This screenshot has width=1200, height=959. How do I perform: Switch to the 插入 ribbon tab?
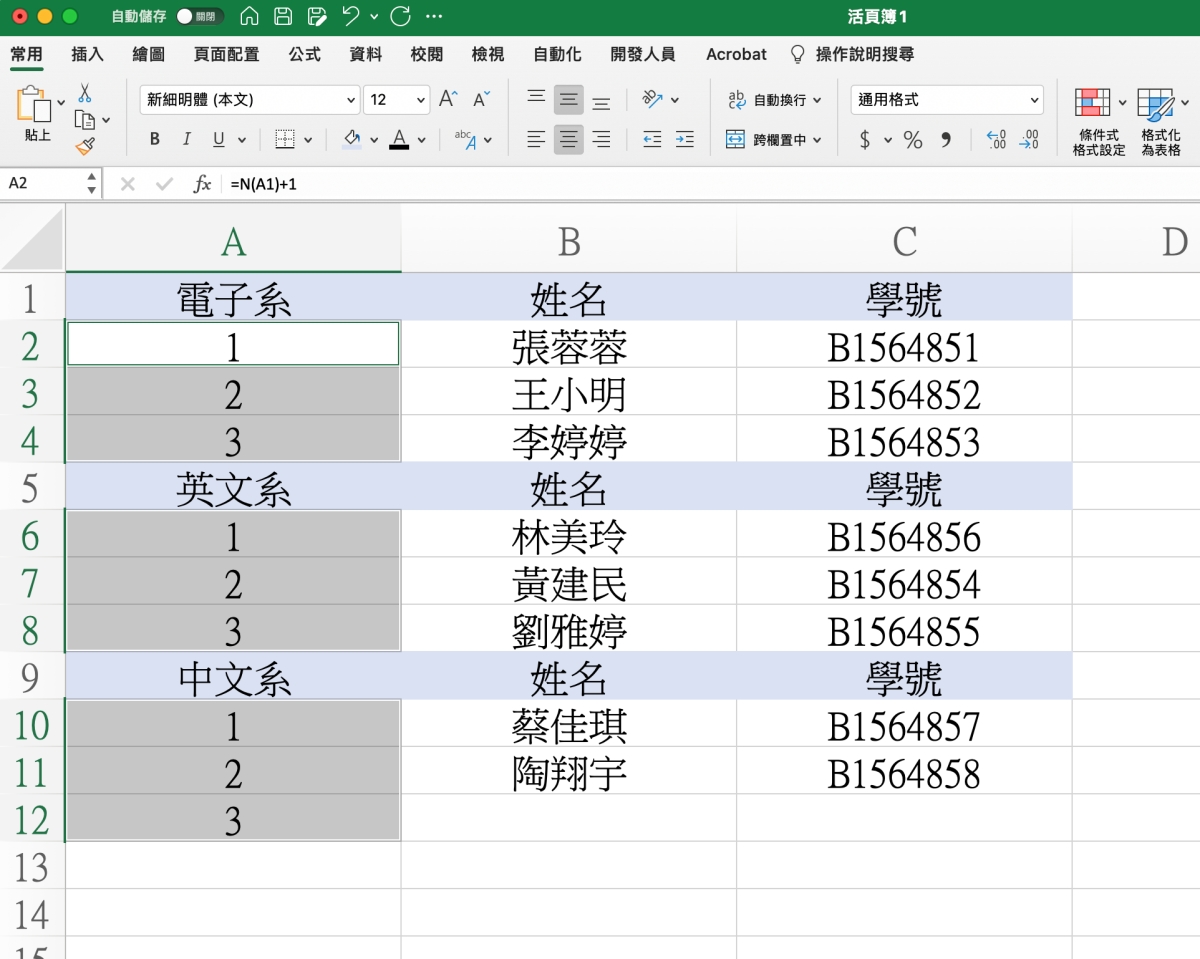[x=88, y=54]
